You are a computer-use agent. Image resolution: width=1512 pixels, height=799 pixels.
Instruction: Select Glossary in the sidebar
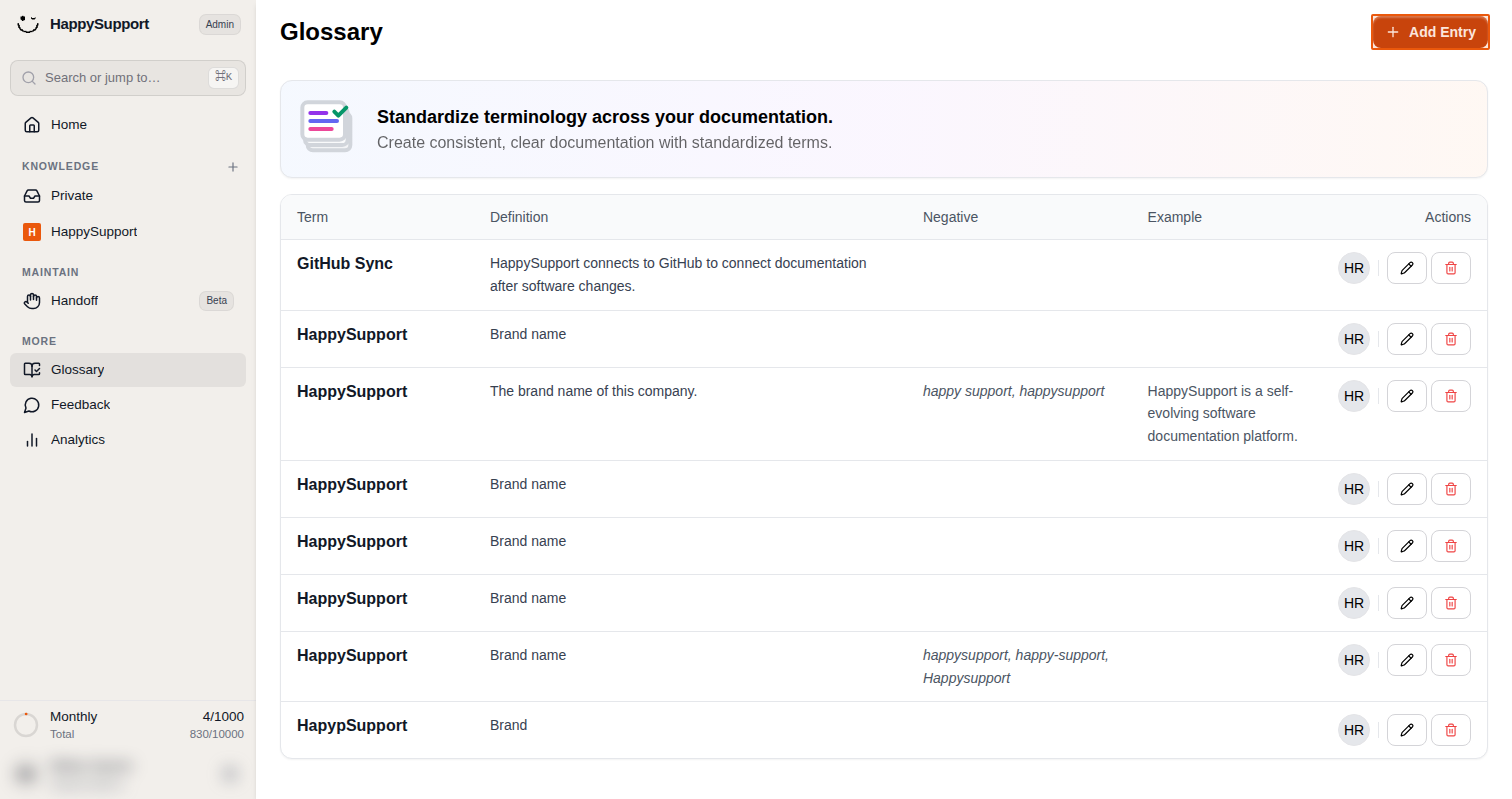(x=128, y=370)
